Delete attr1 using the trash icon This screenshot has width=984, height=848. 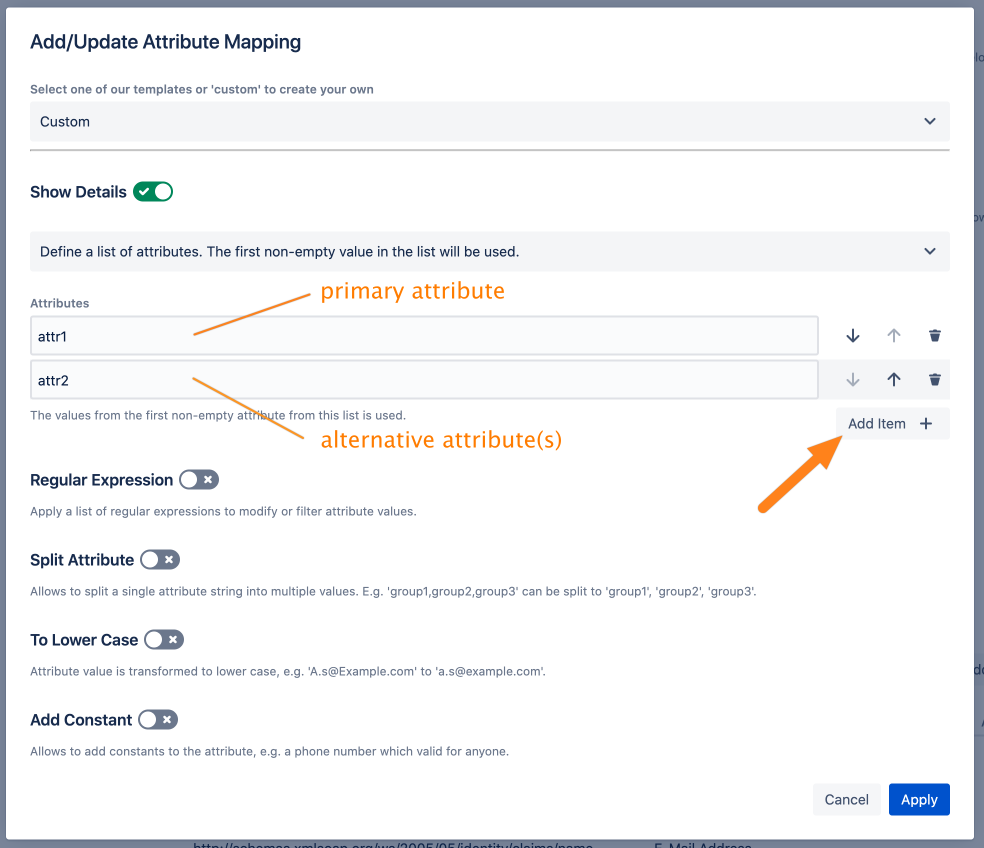coord(935,336)
